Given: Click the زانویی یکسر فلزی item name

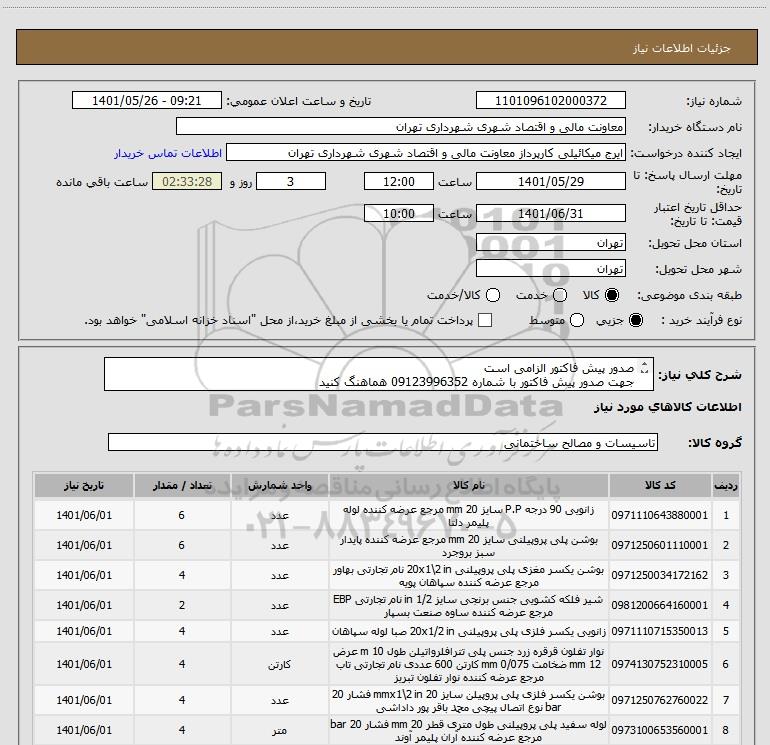Looking at the screenshot, I should click(x=468, y=631).
